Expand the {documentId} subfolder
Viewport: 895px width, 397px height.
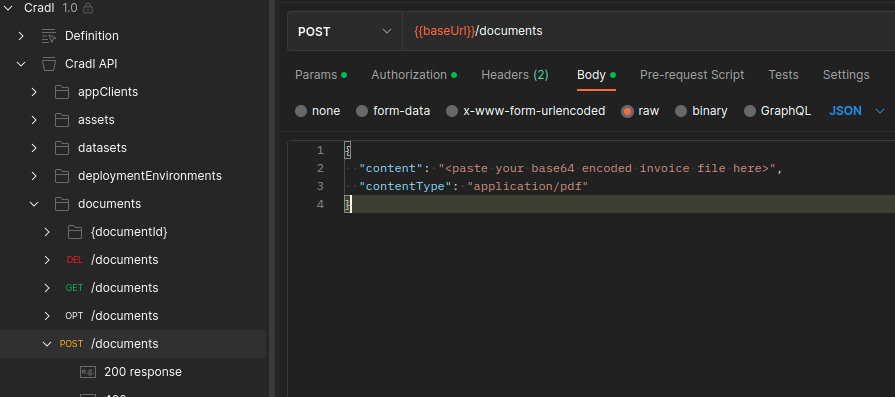47,232
